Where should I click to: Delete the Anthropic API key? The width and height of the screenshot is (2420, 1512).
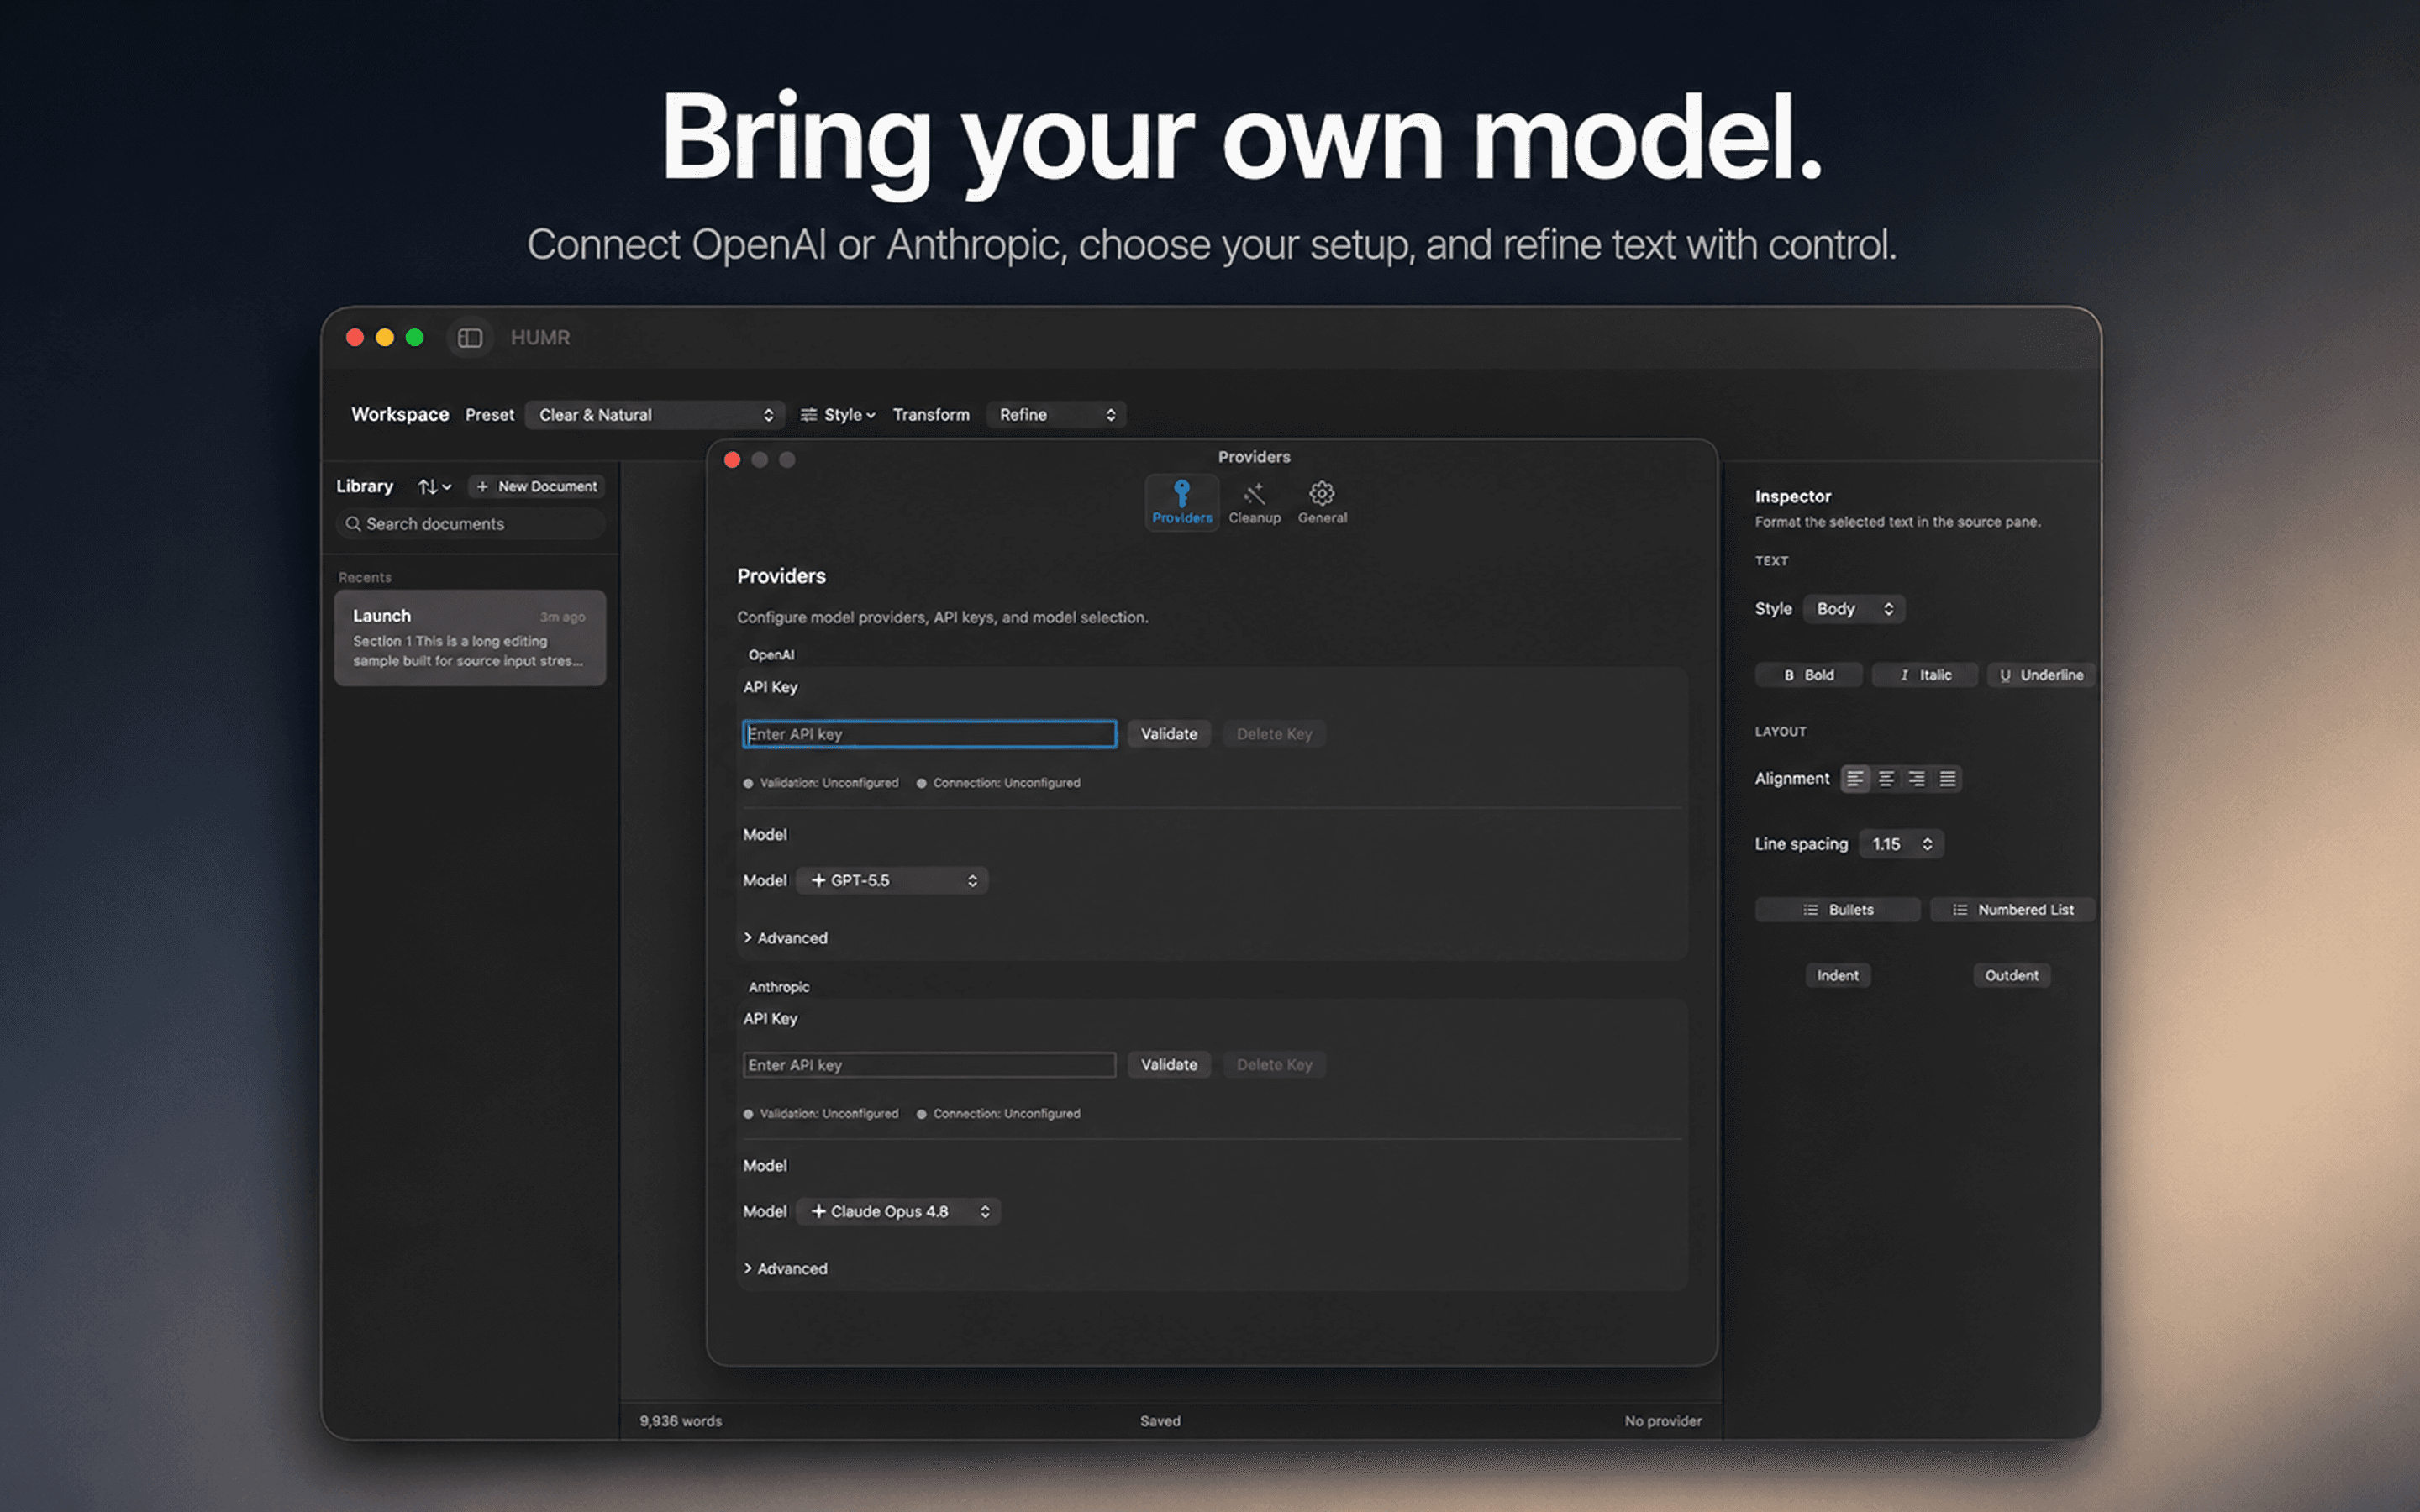(x=1274, y=1065)
